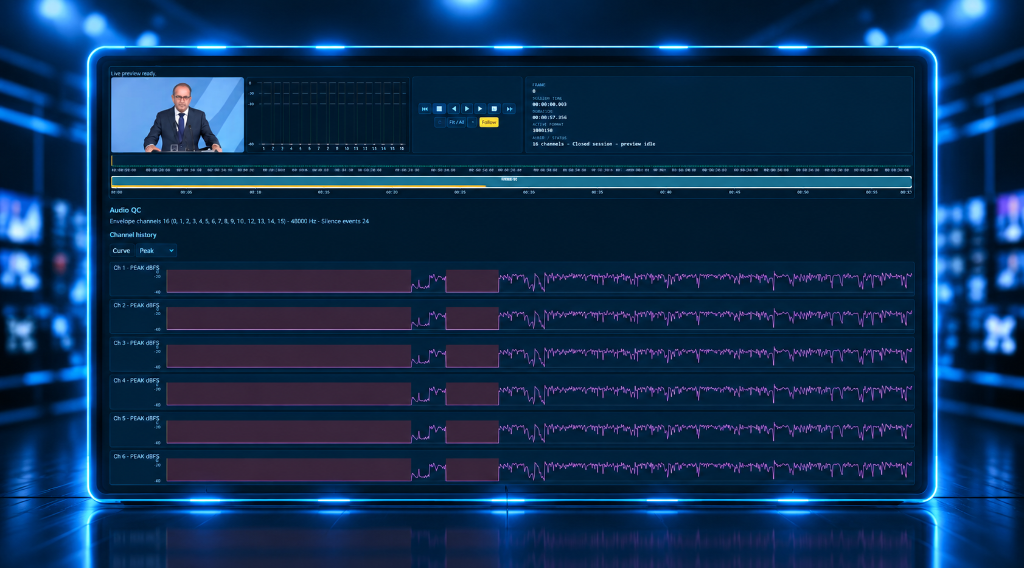Click the 'Live preview ready.' status text
The width and height of the screenshot is (1024, 568).
coord(133,73)
